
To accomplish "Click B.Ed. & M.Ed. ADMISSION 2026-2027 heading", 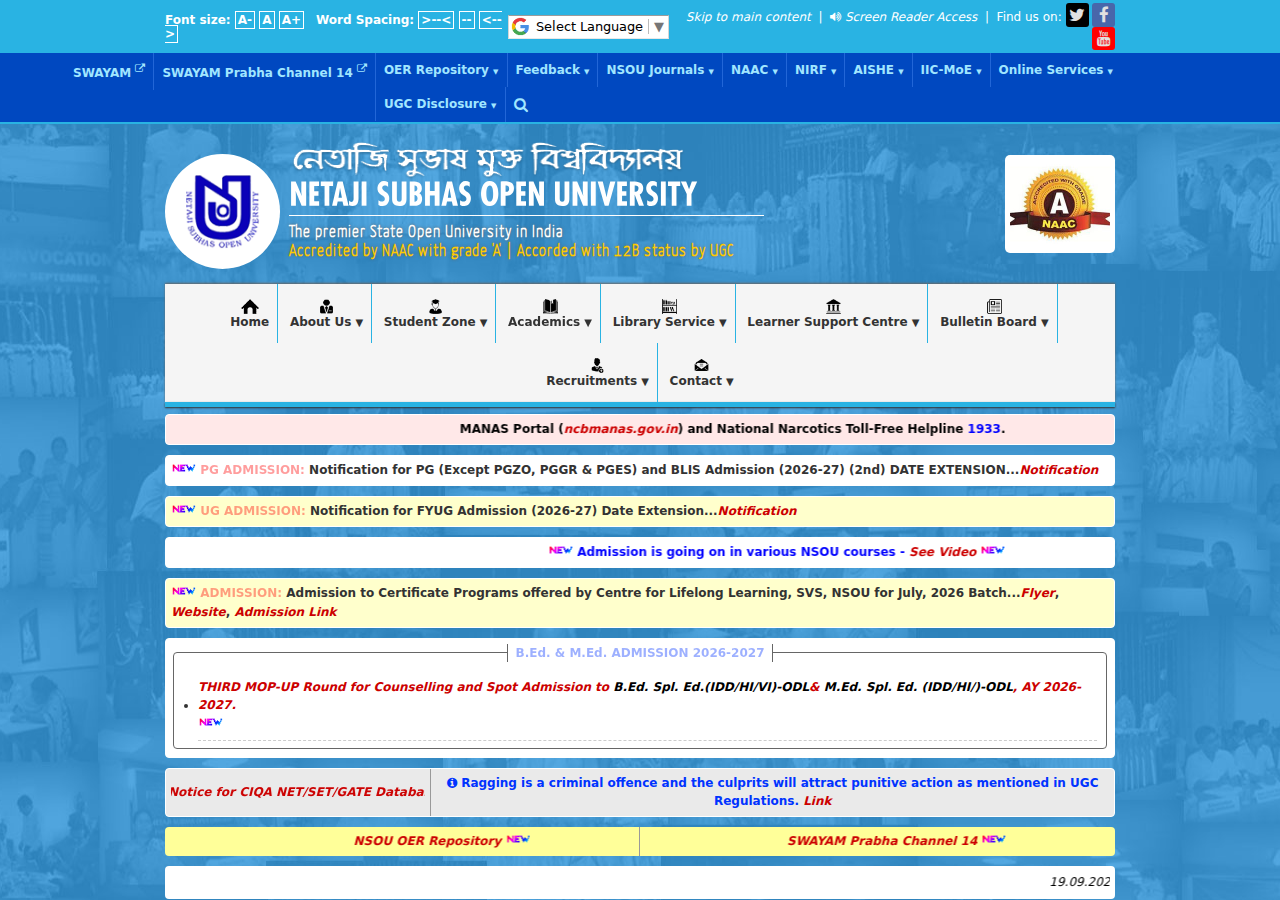I will pos(640,653).
